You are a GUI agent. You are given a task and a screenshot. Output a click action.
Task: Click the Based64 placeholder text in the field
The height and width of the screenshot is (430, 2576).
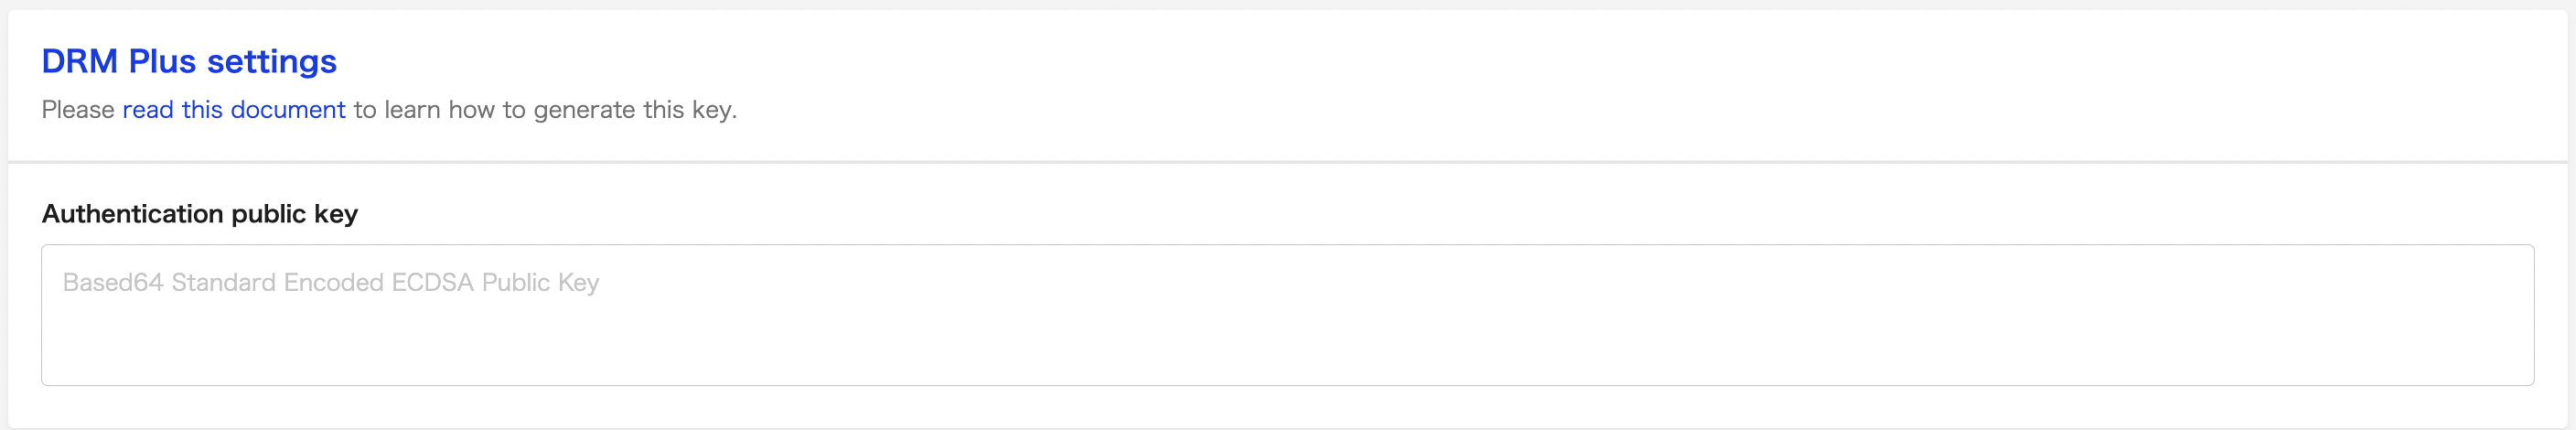coord(330,283)
